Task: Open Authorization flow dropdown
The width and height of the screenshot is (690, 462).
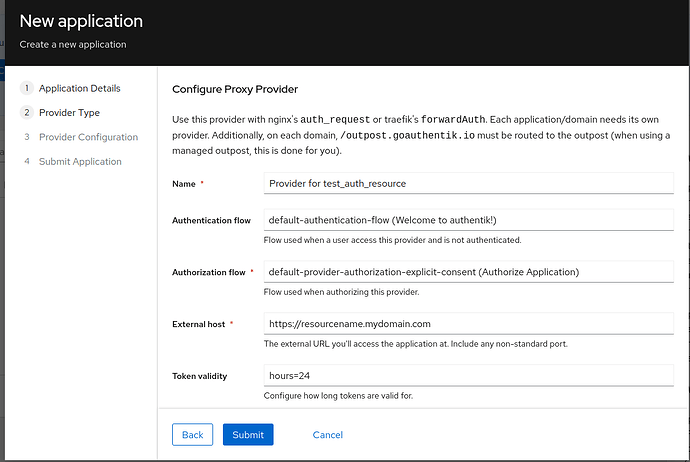Action: click(468, 272)
